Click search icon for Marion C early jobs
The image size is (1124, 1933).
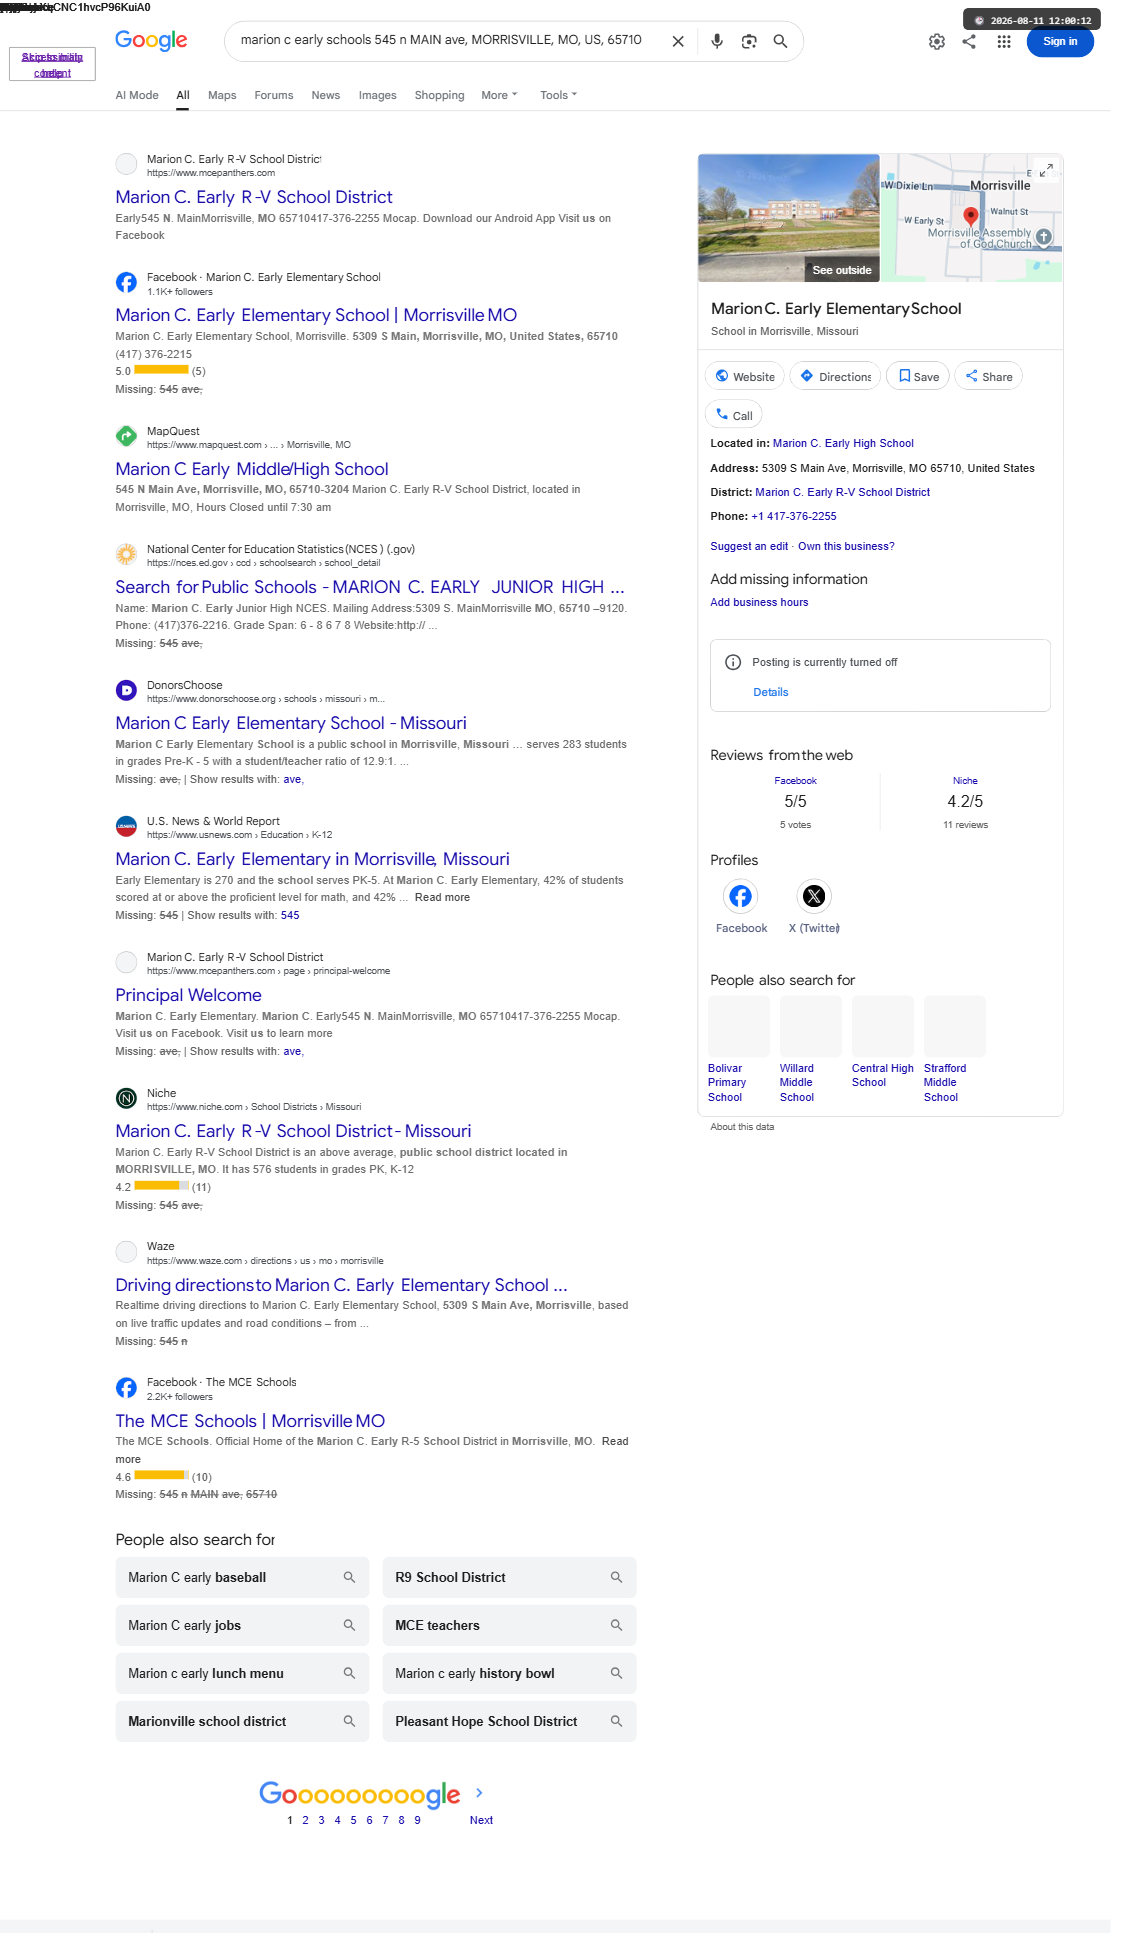click(x=349, y=1625)
